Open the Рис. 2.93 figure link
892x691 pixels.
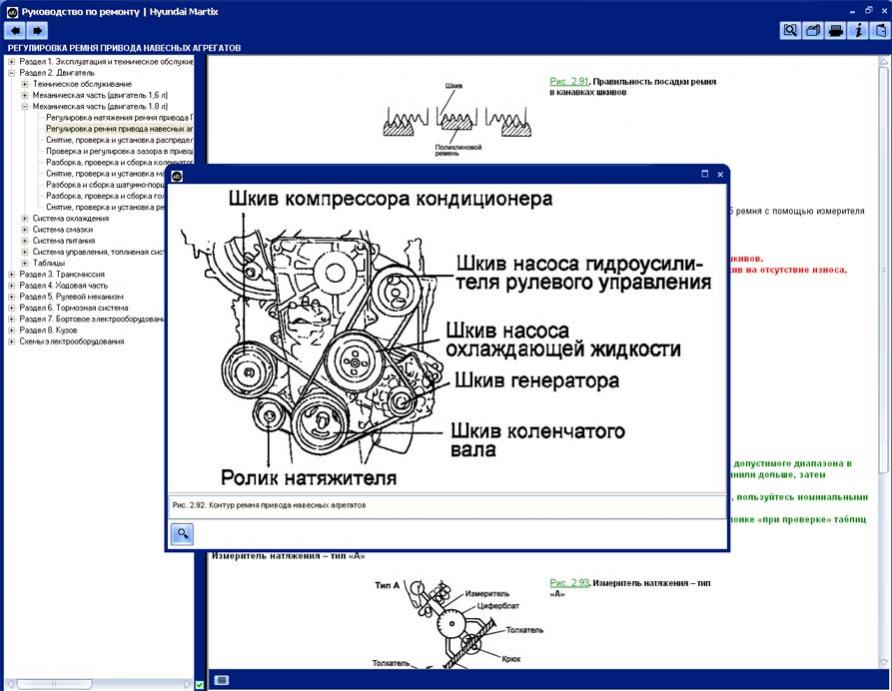569,583
